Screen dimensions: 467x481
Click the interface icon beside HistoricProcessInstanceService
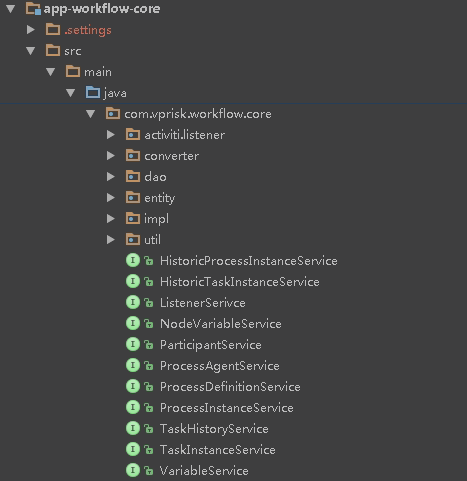133,260
